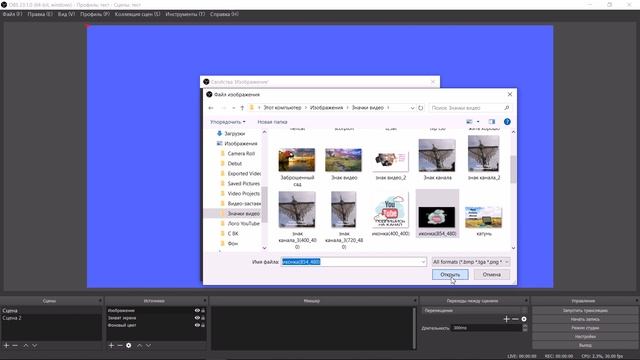Screen dimensions: 640x360
Task: Select the иконка(854_480) thumbnail
Action: pyautogui.click(x=437, y=217)
